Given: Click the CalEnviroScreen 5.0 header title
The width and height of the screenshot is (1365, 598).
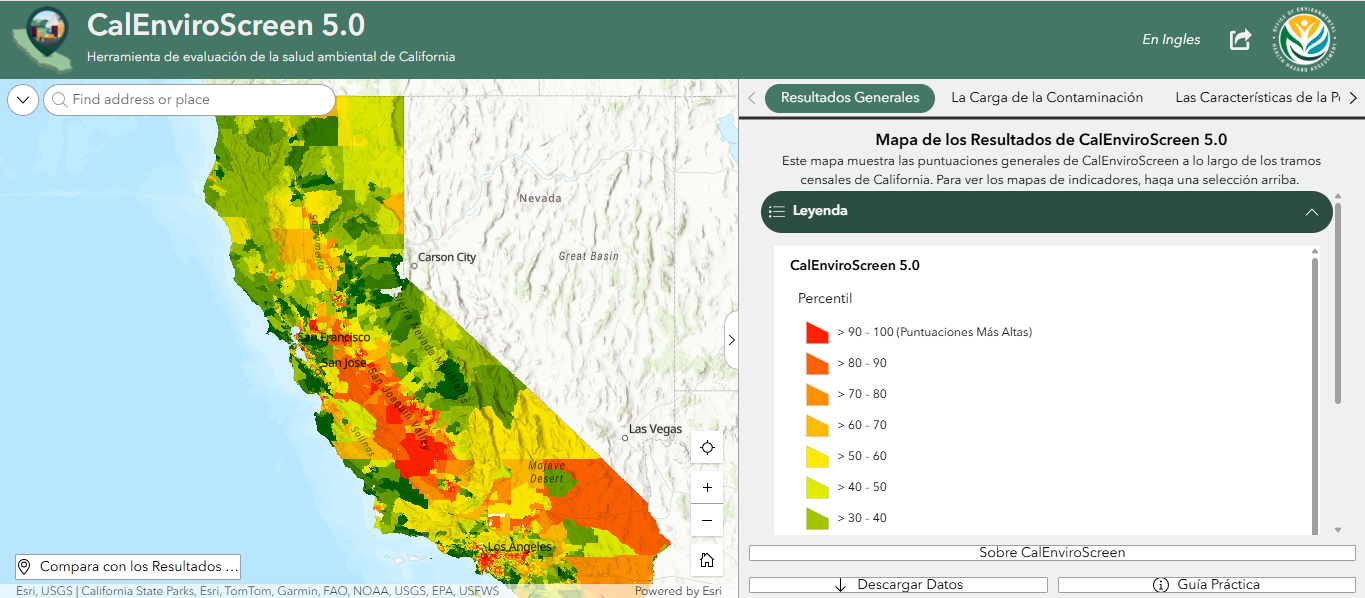Looking at the screenshot, I should pos(226,24).
